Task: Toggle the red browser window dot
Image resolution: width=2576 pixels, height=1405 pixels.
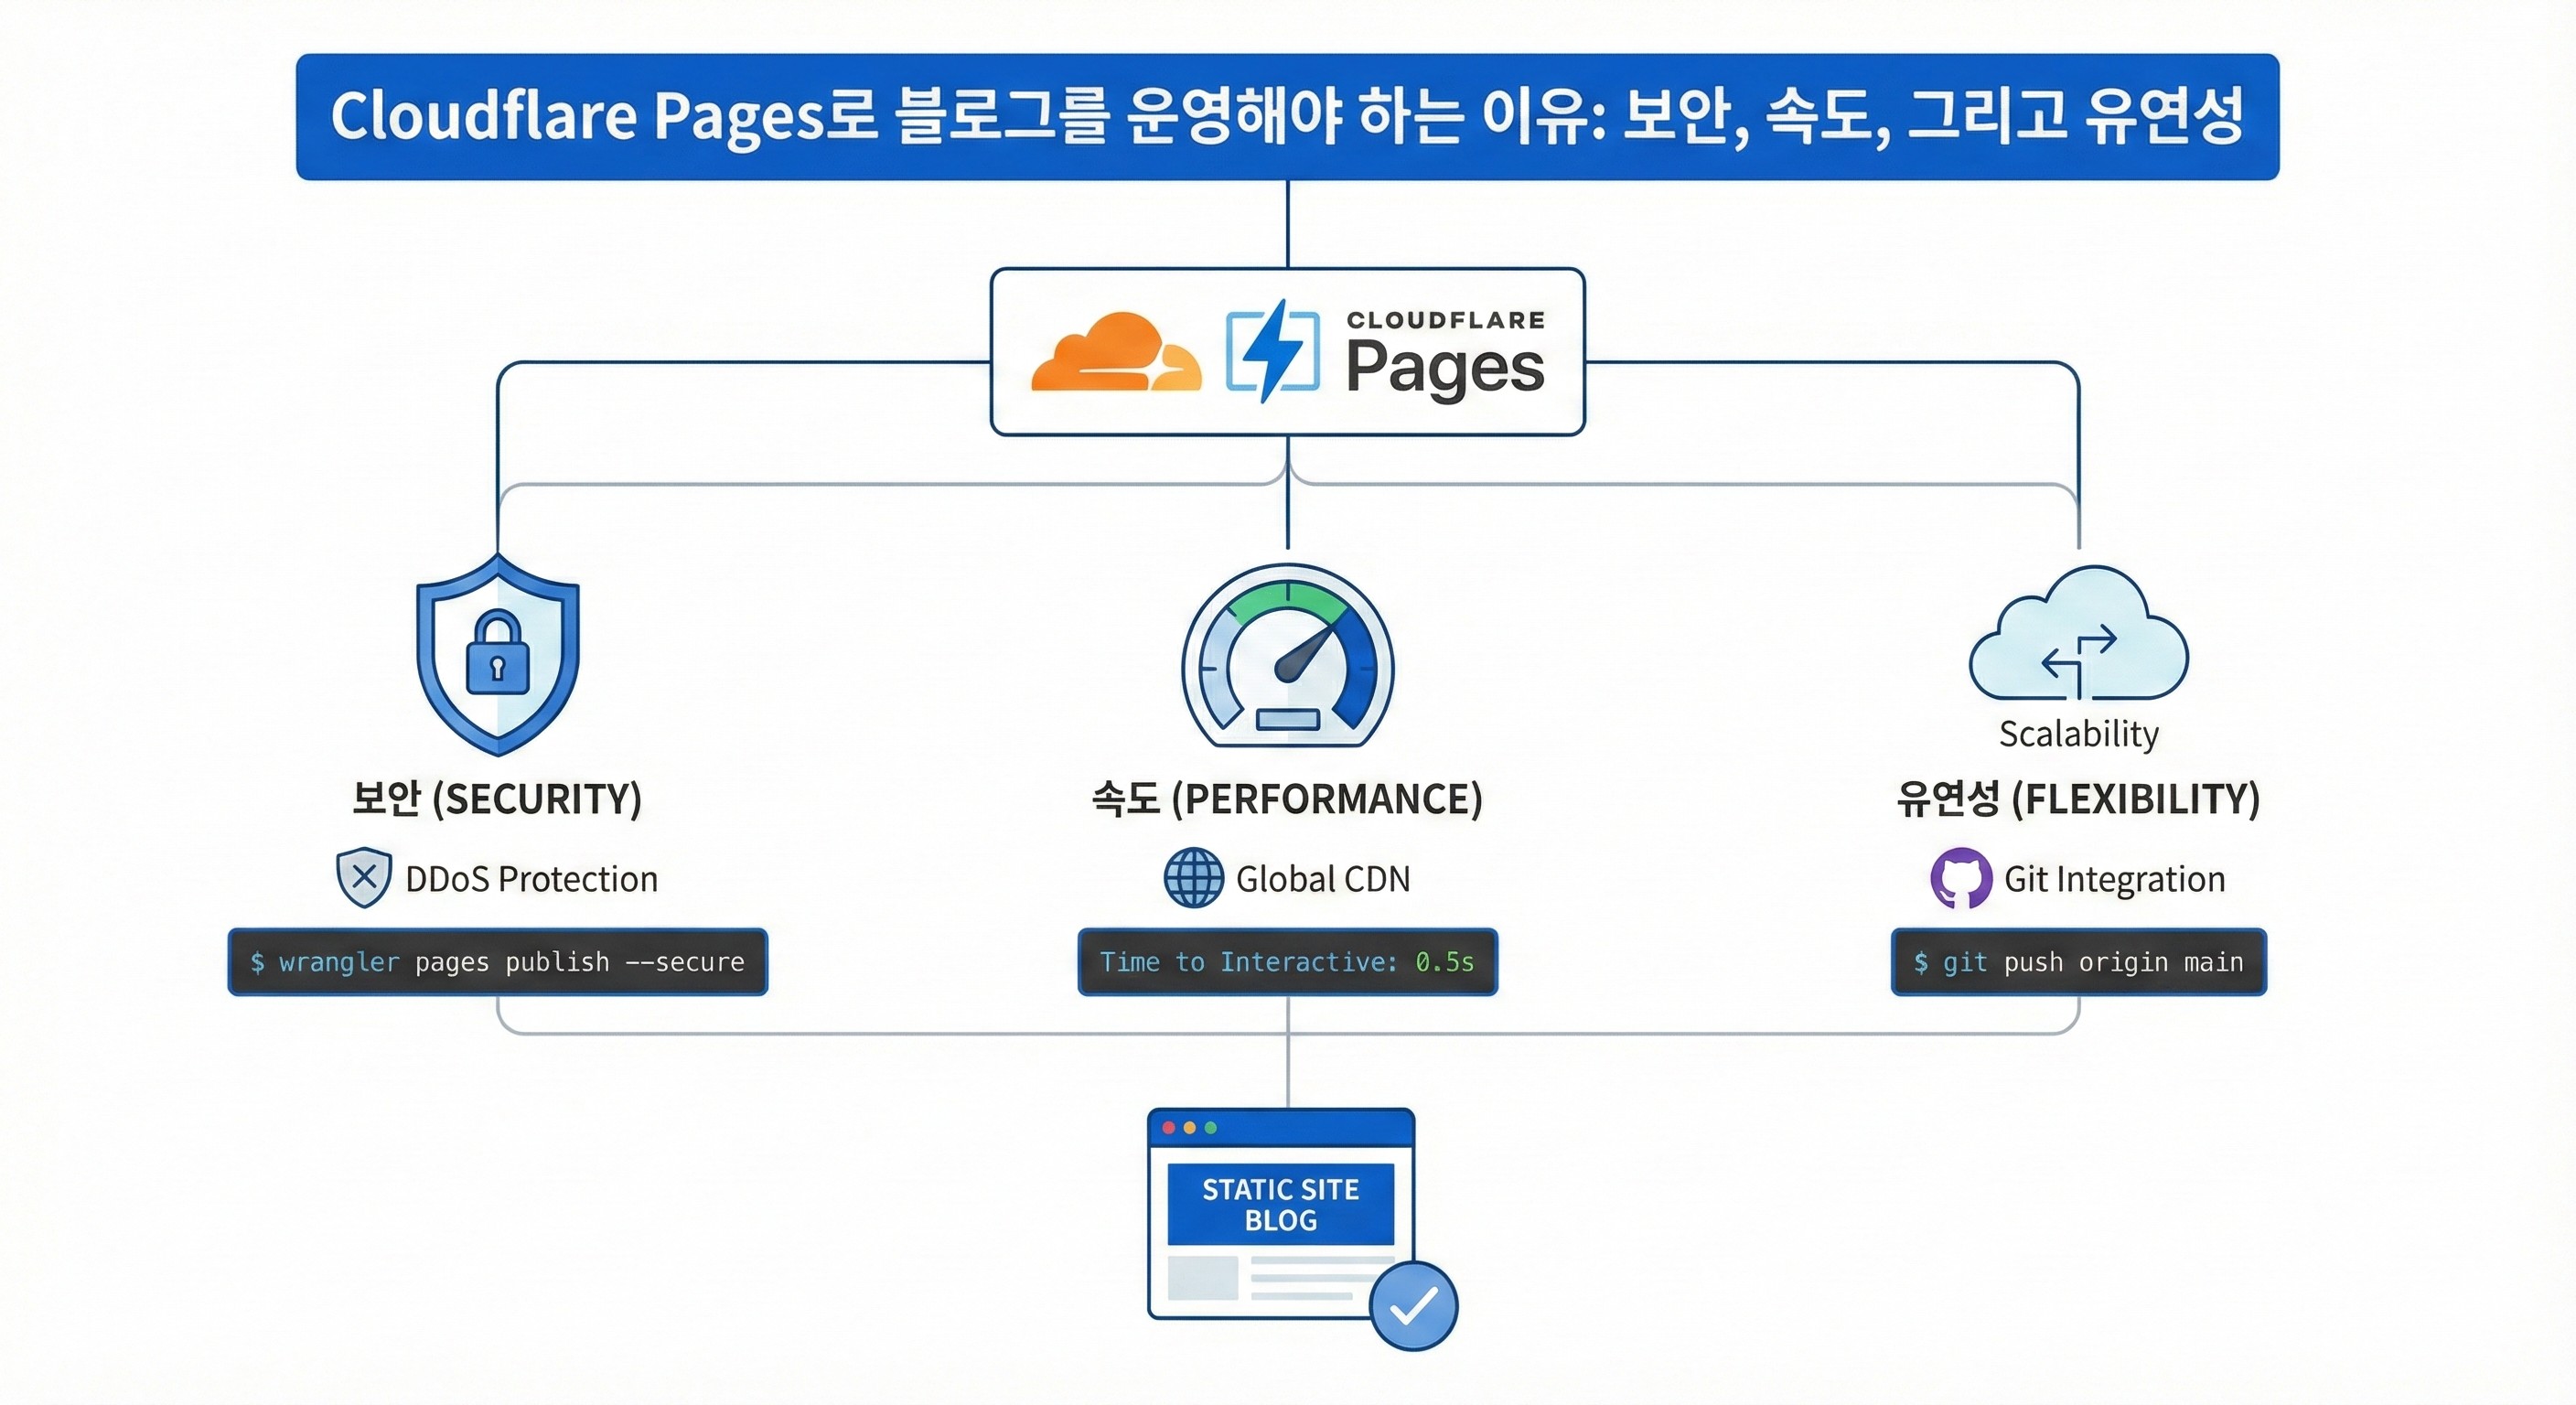Action: point(1168,1128)
